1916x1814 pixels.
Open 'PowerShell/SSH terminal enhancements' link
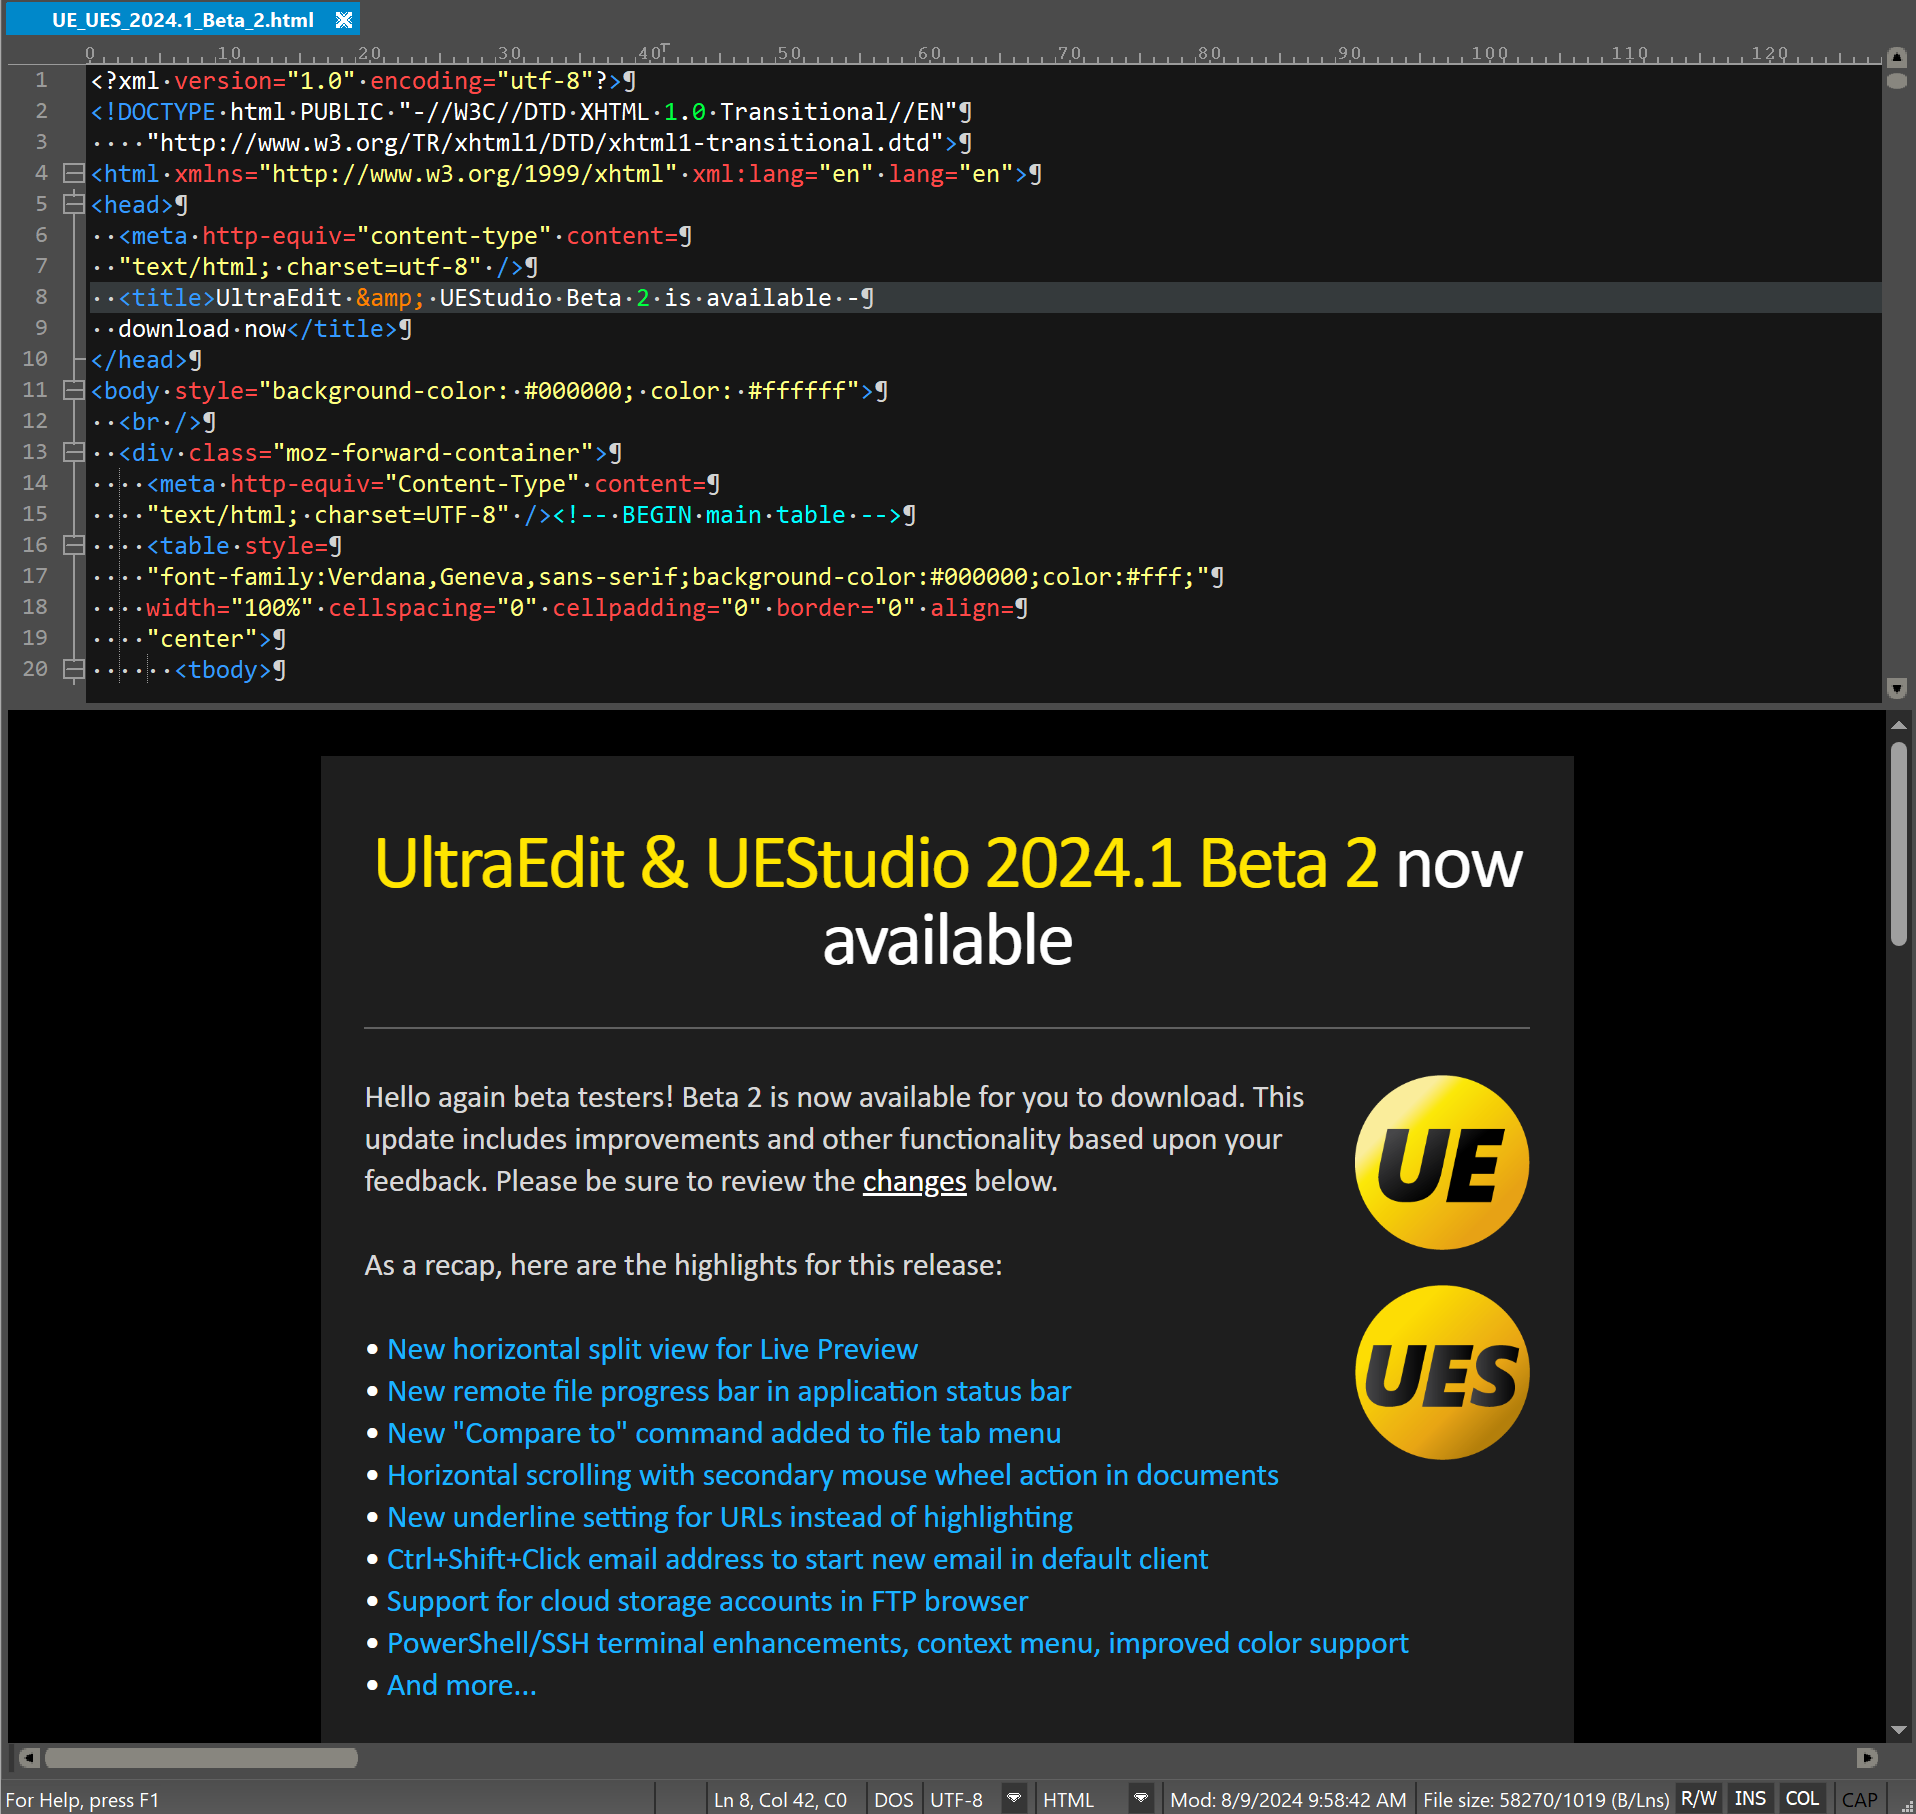pyautogui.click(x=898, y=1643)
